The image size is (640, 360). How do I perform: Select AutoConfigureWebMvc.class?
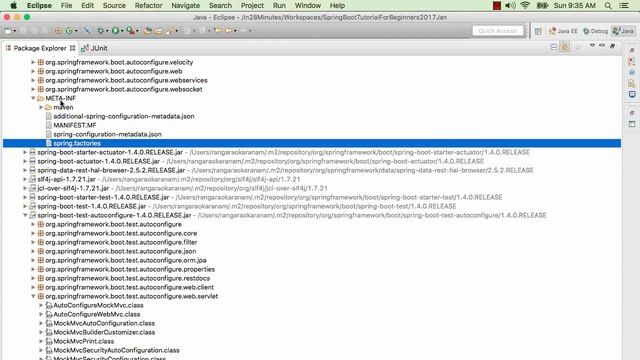pyautogui.click(x=97, y=314)
